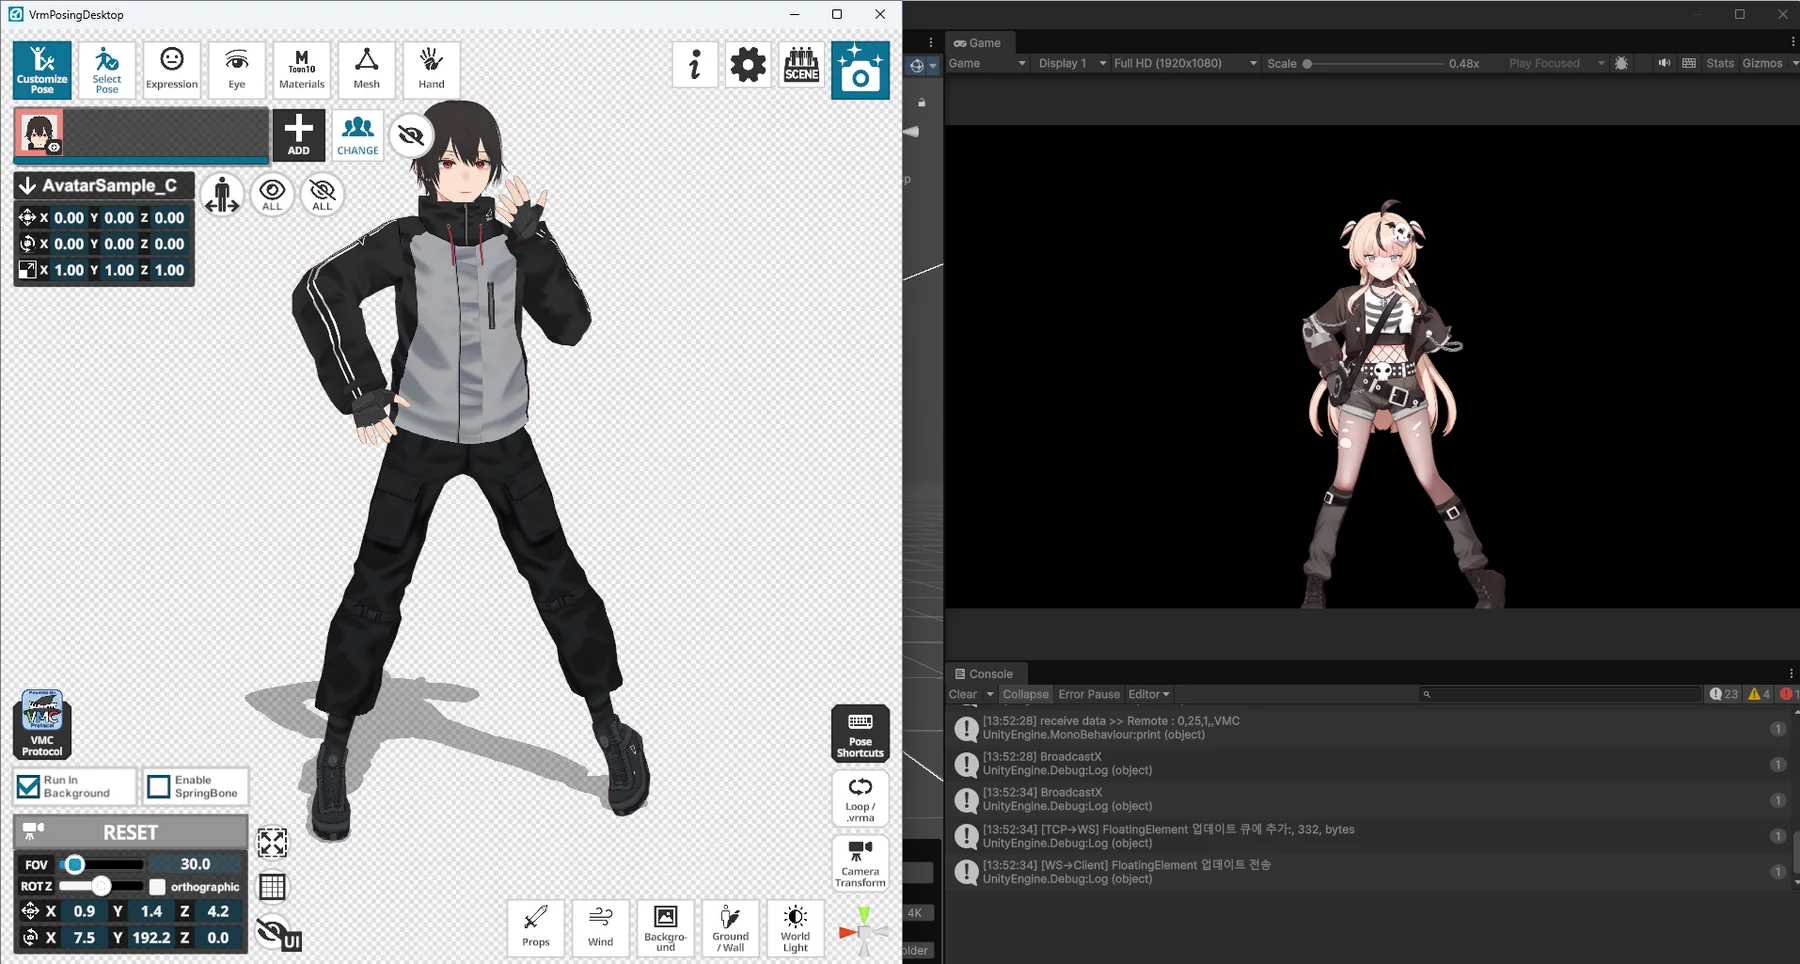Open Full HD (1920x1080) resolution dropdown
The height and width of the screenshot is (964, 1800).
1185,63
